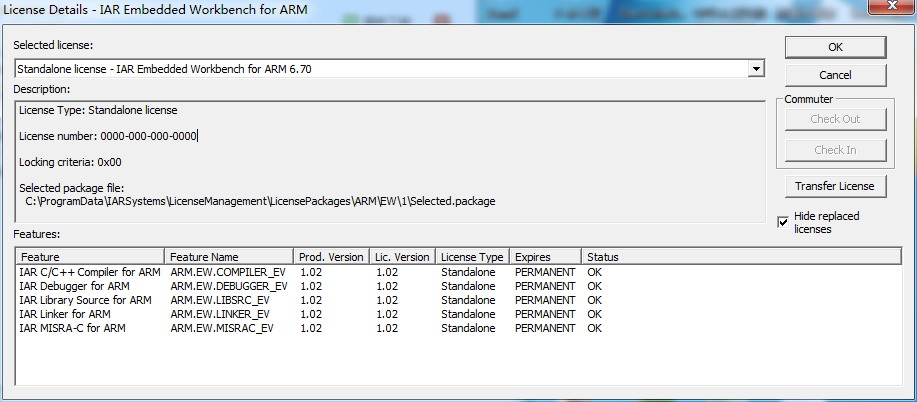
Task: Click the OK button
Action: click(835, 47)
